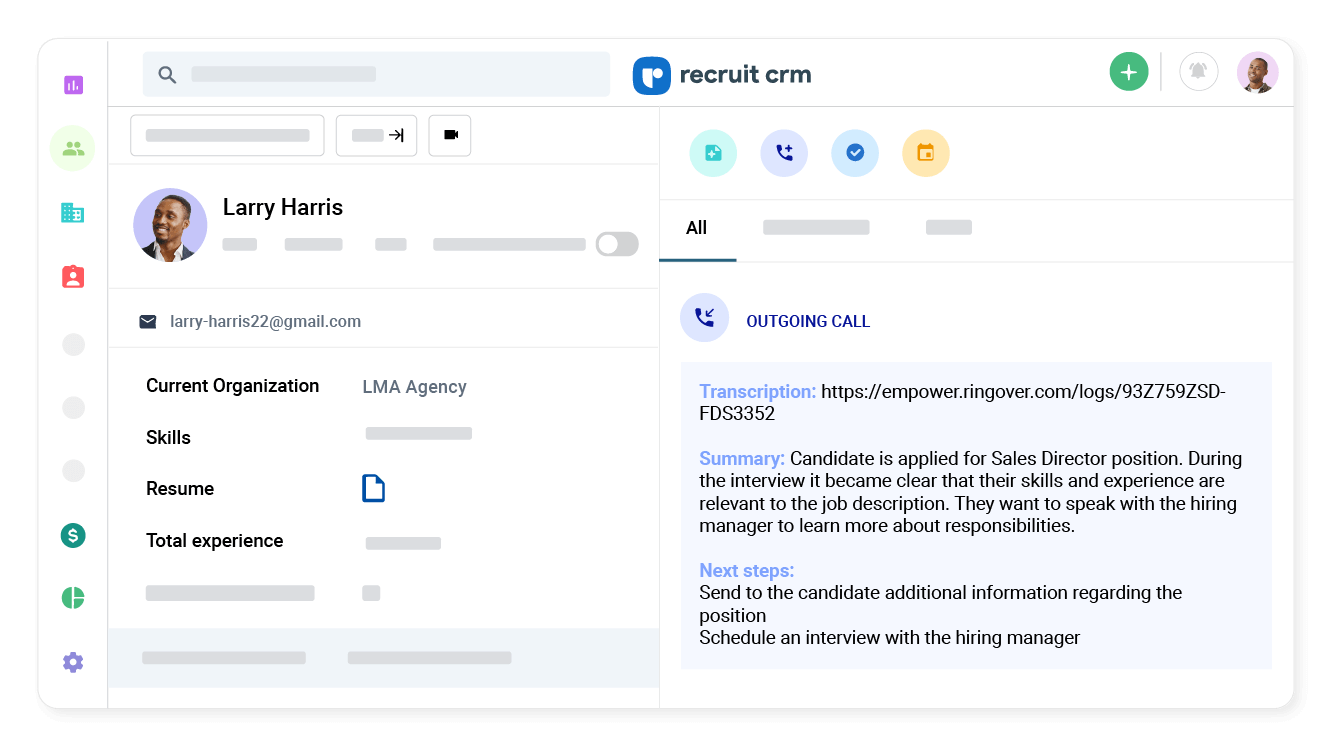Open the analytics bar chart sidebar icon
This screenshot has height=747, width=1332.
tap(72, 85)
